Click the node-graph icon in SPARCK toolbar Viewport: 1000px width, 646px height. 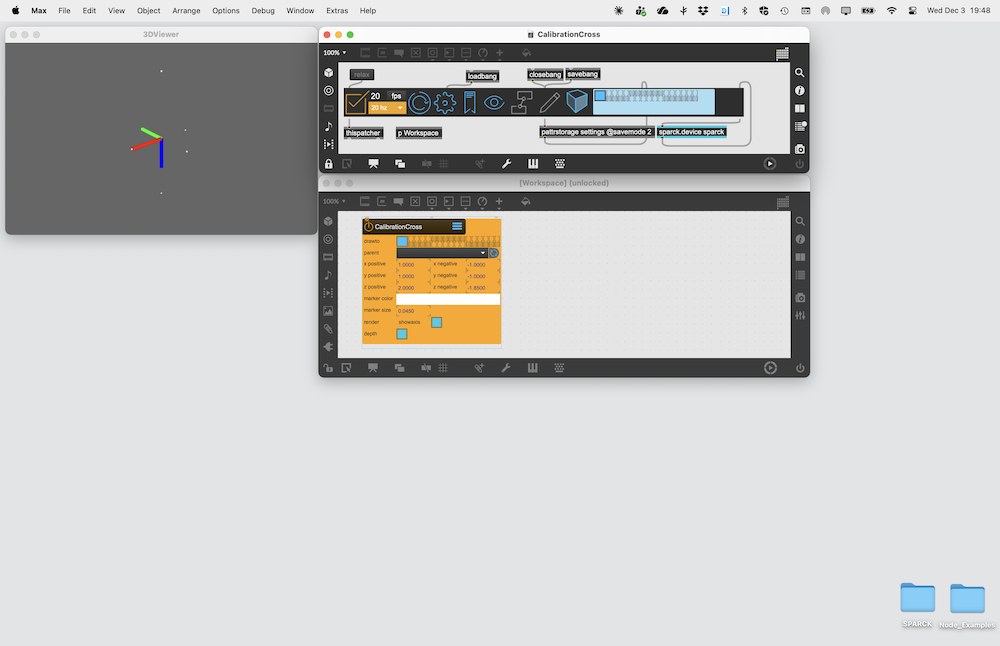click(x=522, y=102)
